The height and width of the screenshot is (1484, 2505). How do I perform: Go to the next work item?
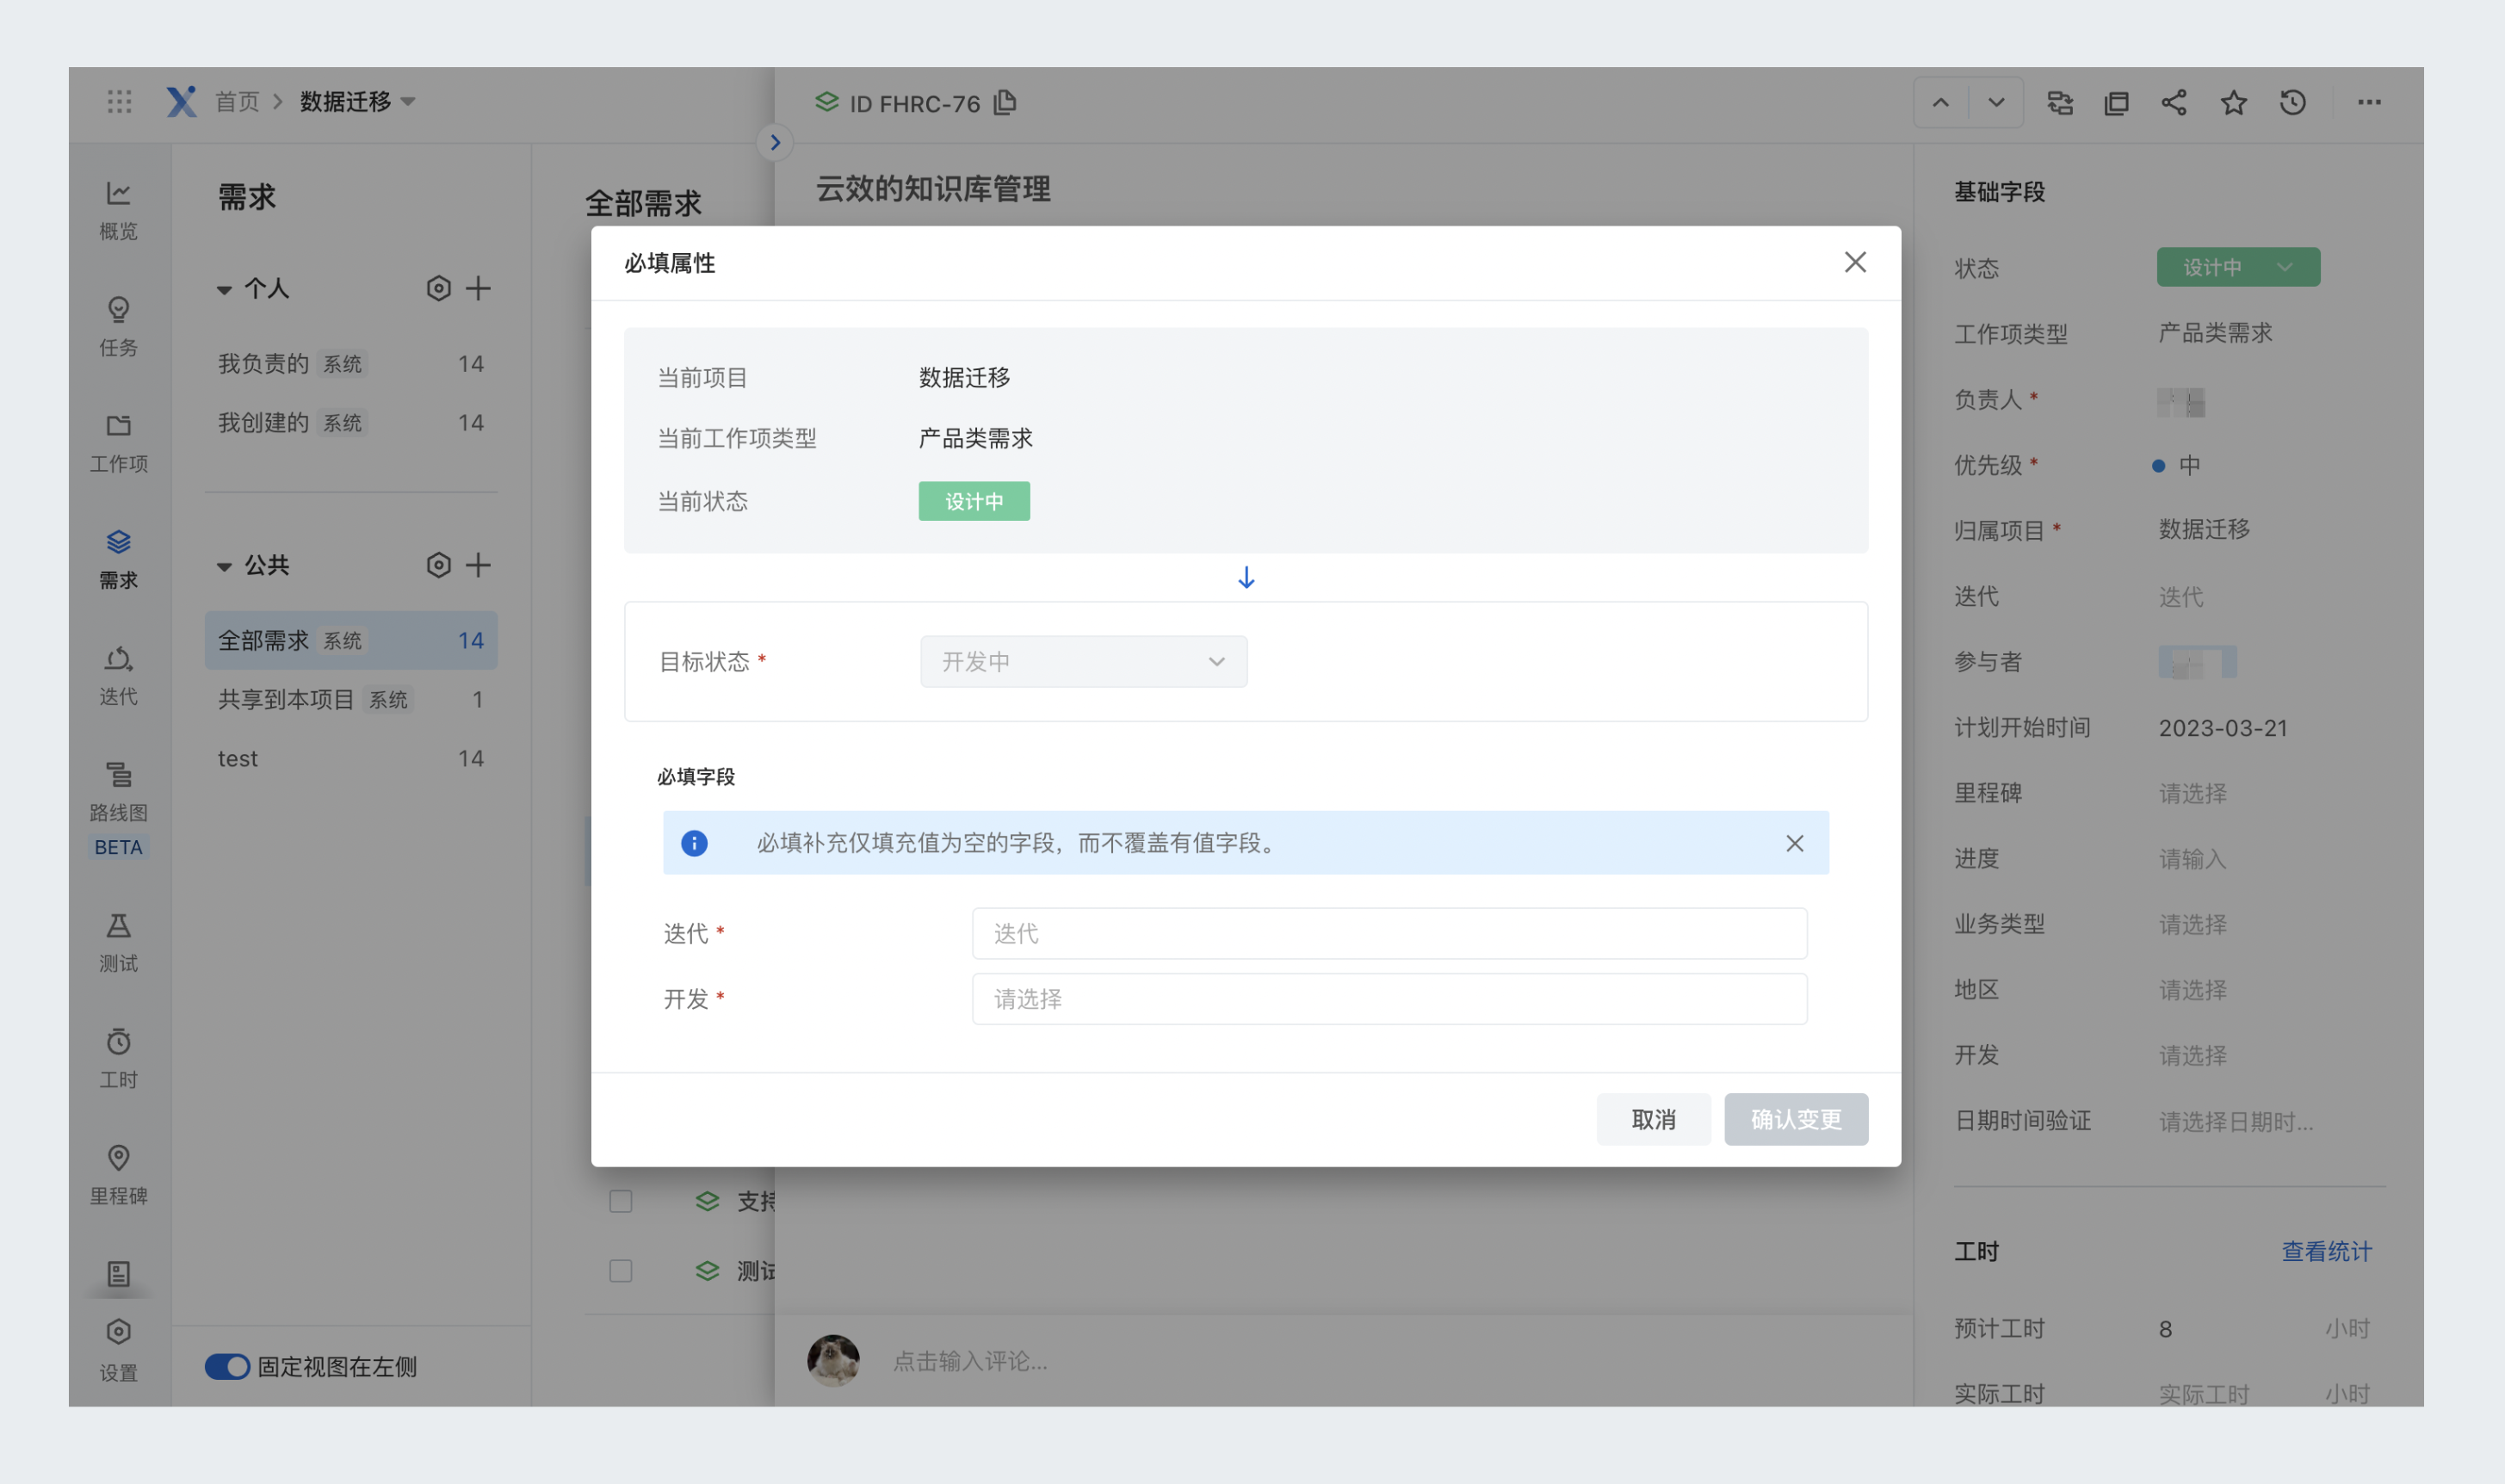[x=1996, y=102]
